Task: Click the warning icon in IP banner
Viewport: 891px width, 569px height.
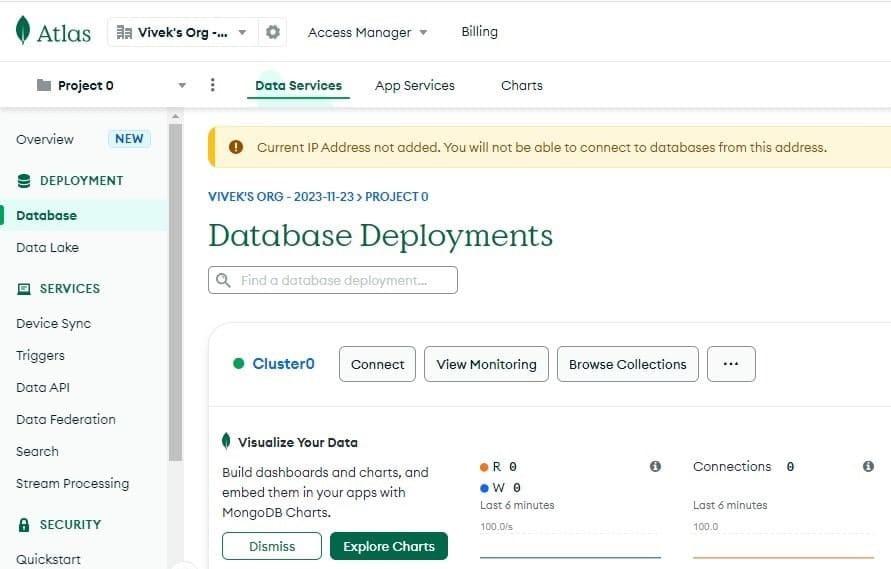Action: pyautogui.click(x=236, y=147)
